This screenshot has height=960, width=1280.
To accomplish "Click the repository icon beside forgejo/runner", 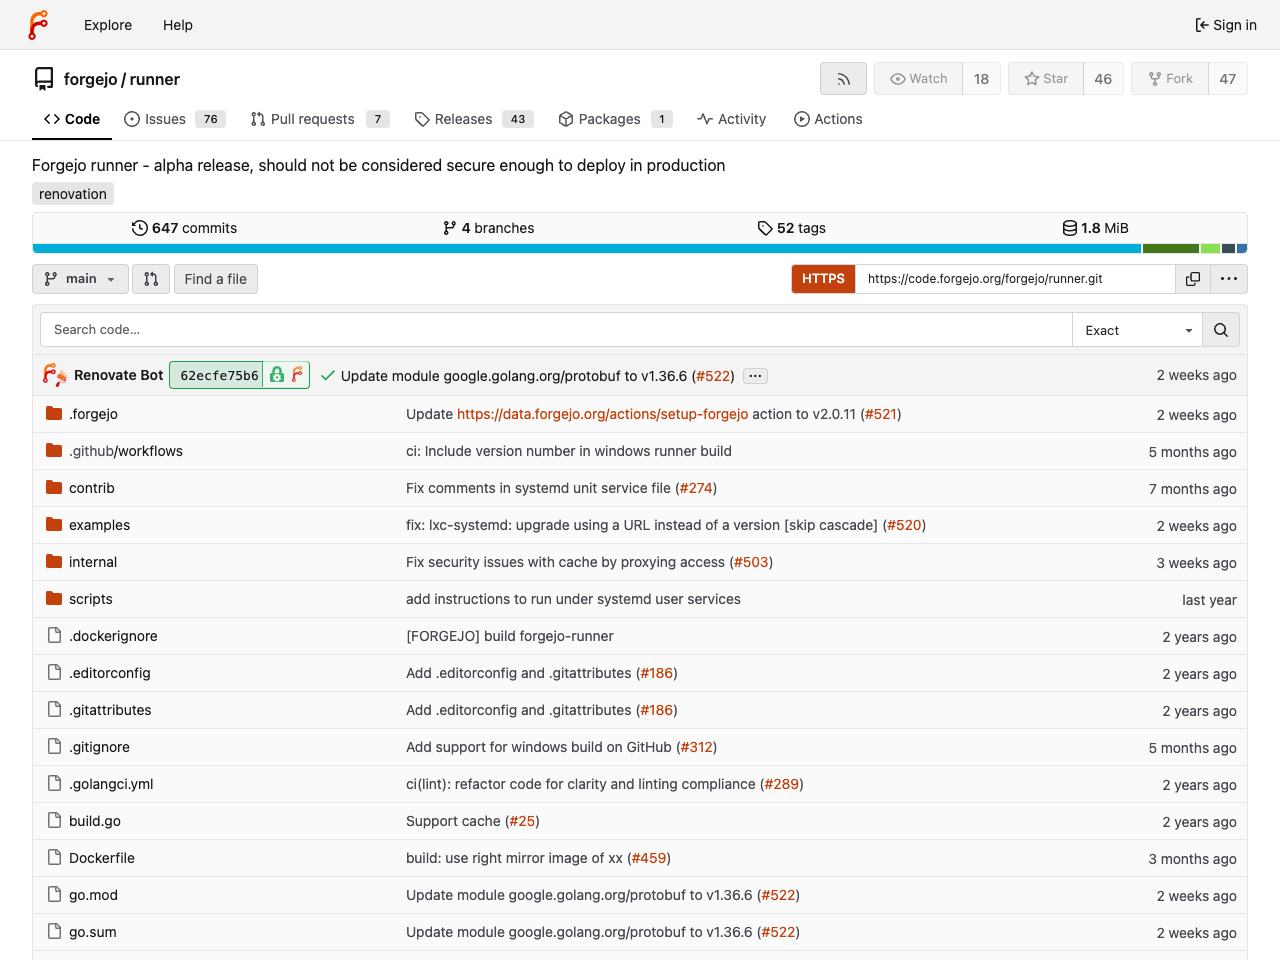I will (44, 79).
